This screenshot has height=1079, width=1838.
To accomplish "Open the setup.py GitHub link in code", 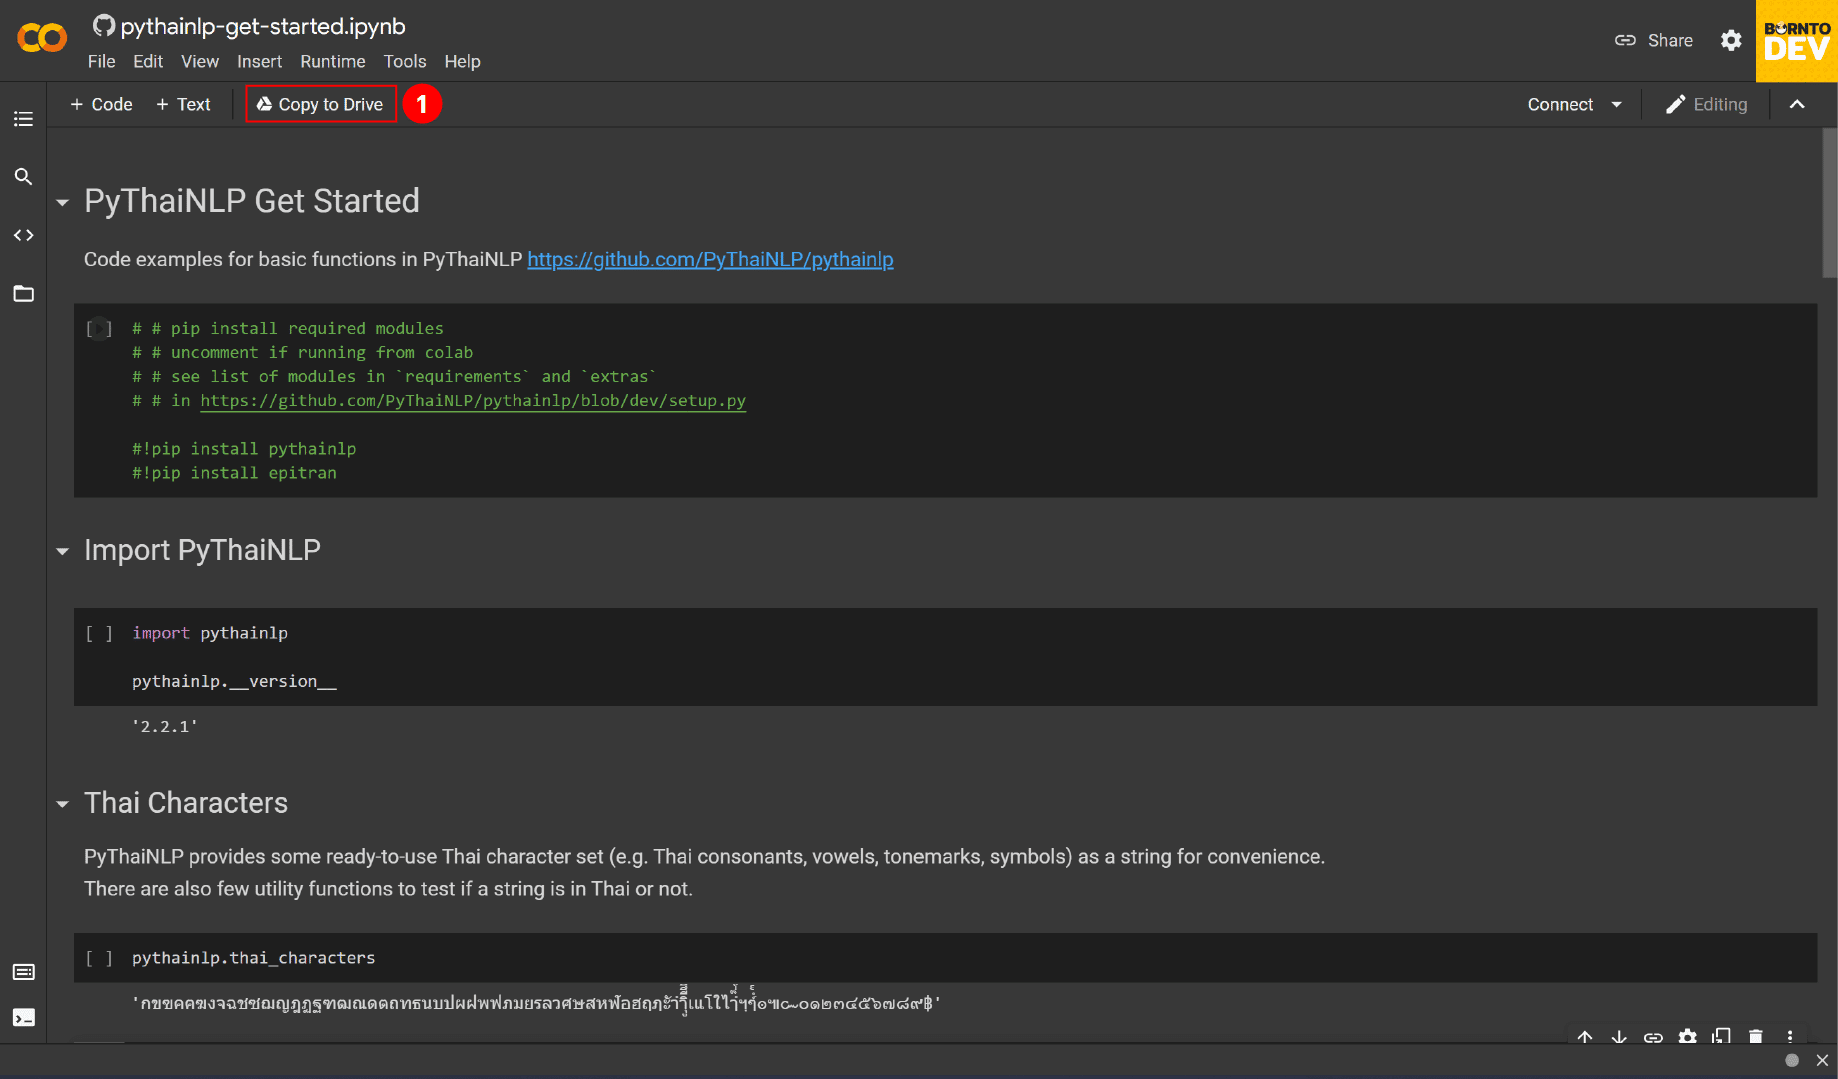I will [x=473, y=400].
